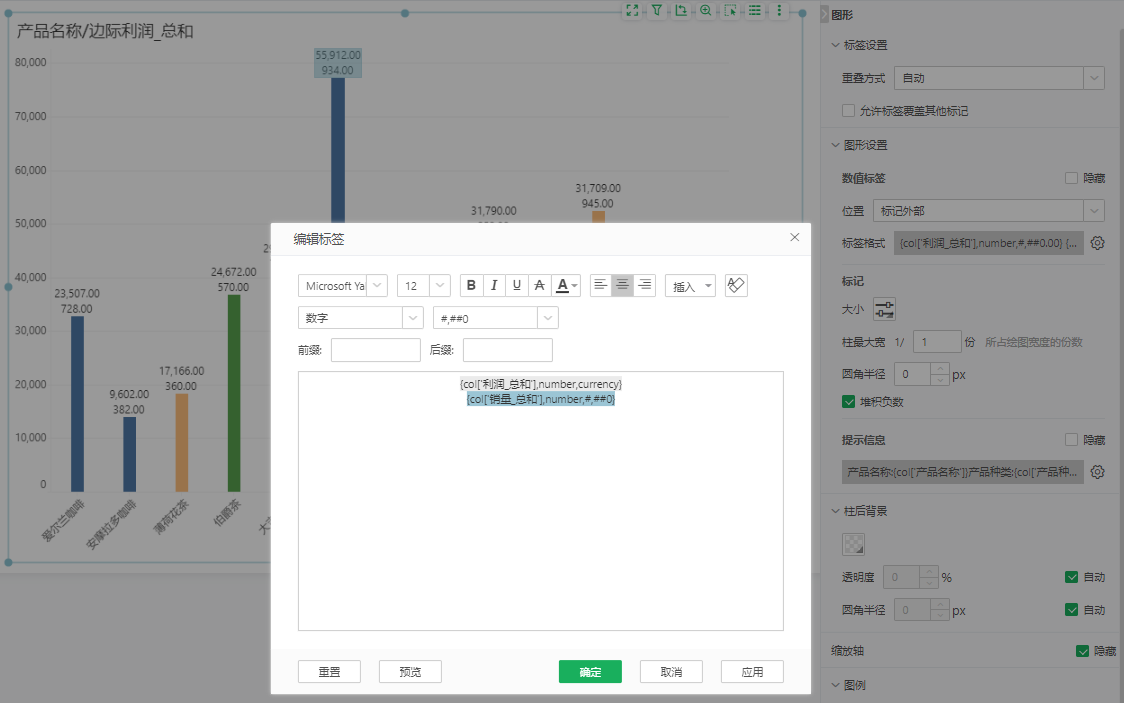Click the green 伯爵茶 bar

(234, 393)
